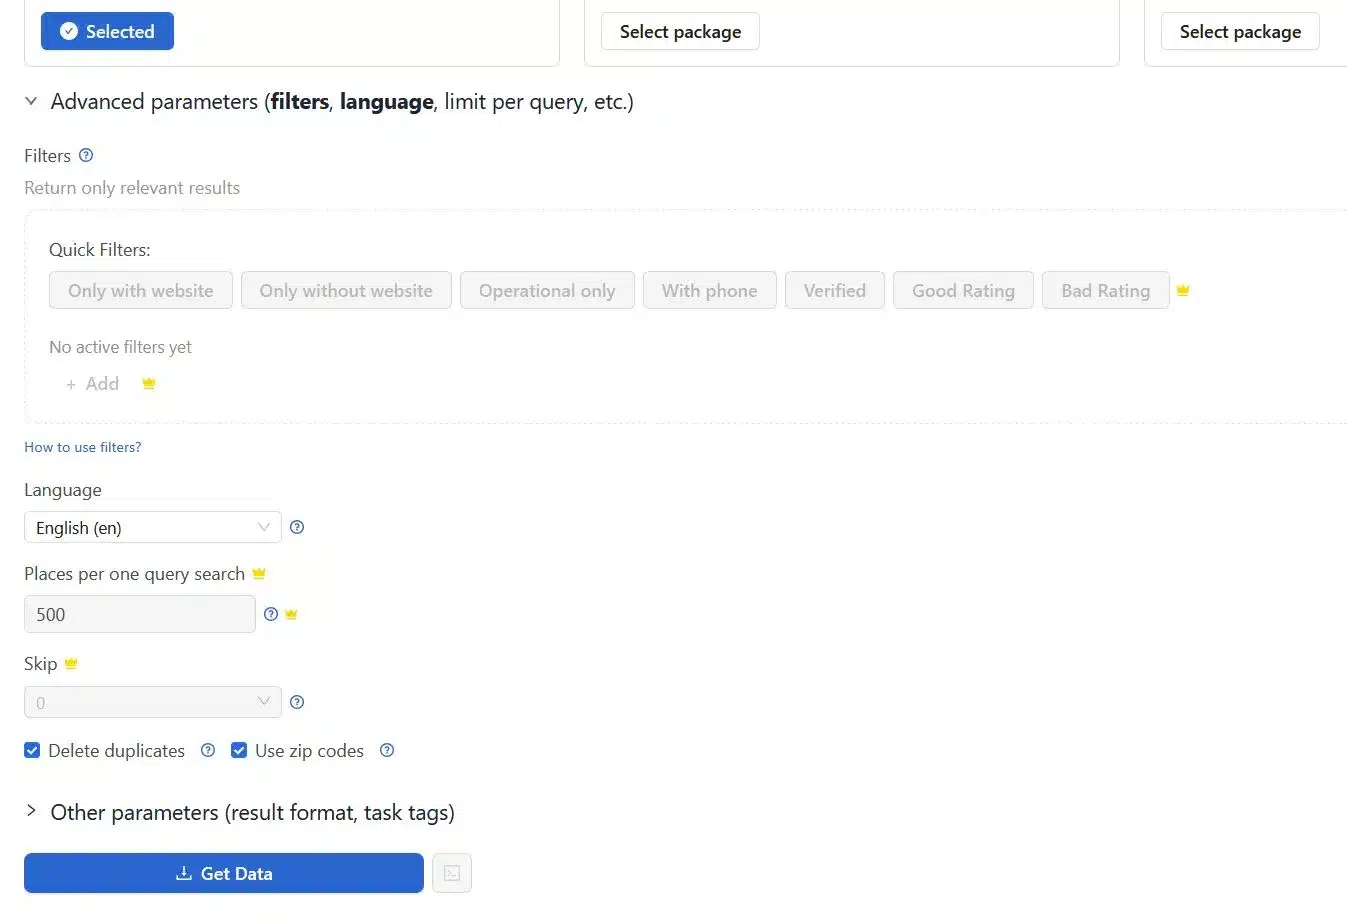Screen dimensions: 1347x924
Task: Toggle the Only with website quick filter
Action: (141, 291)
